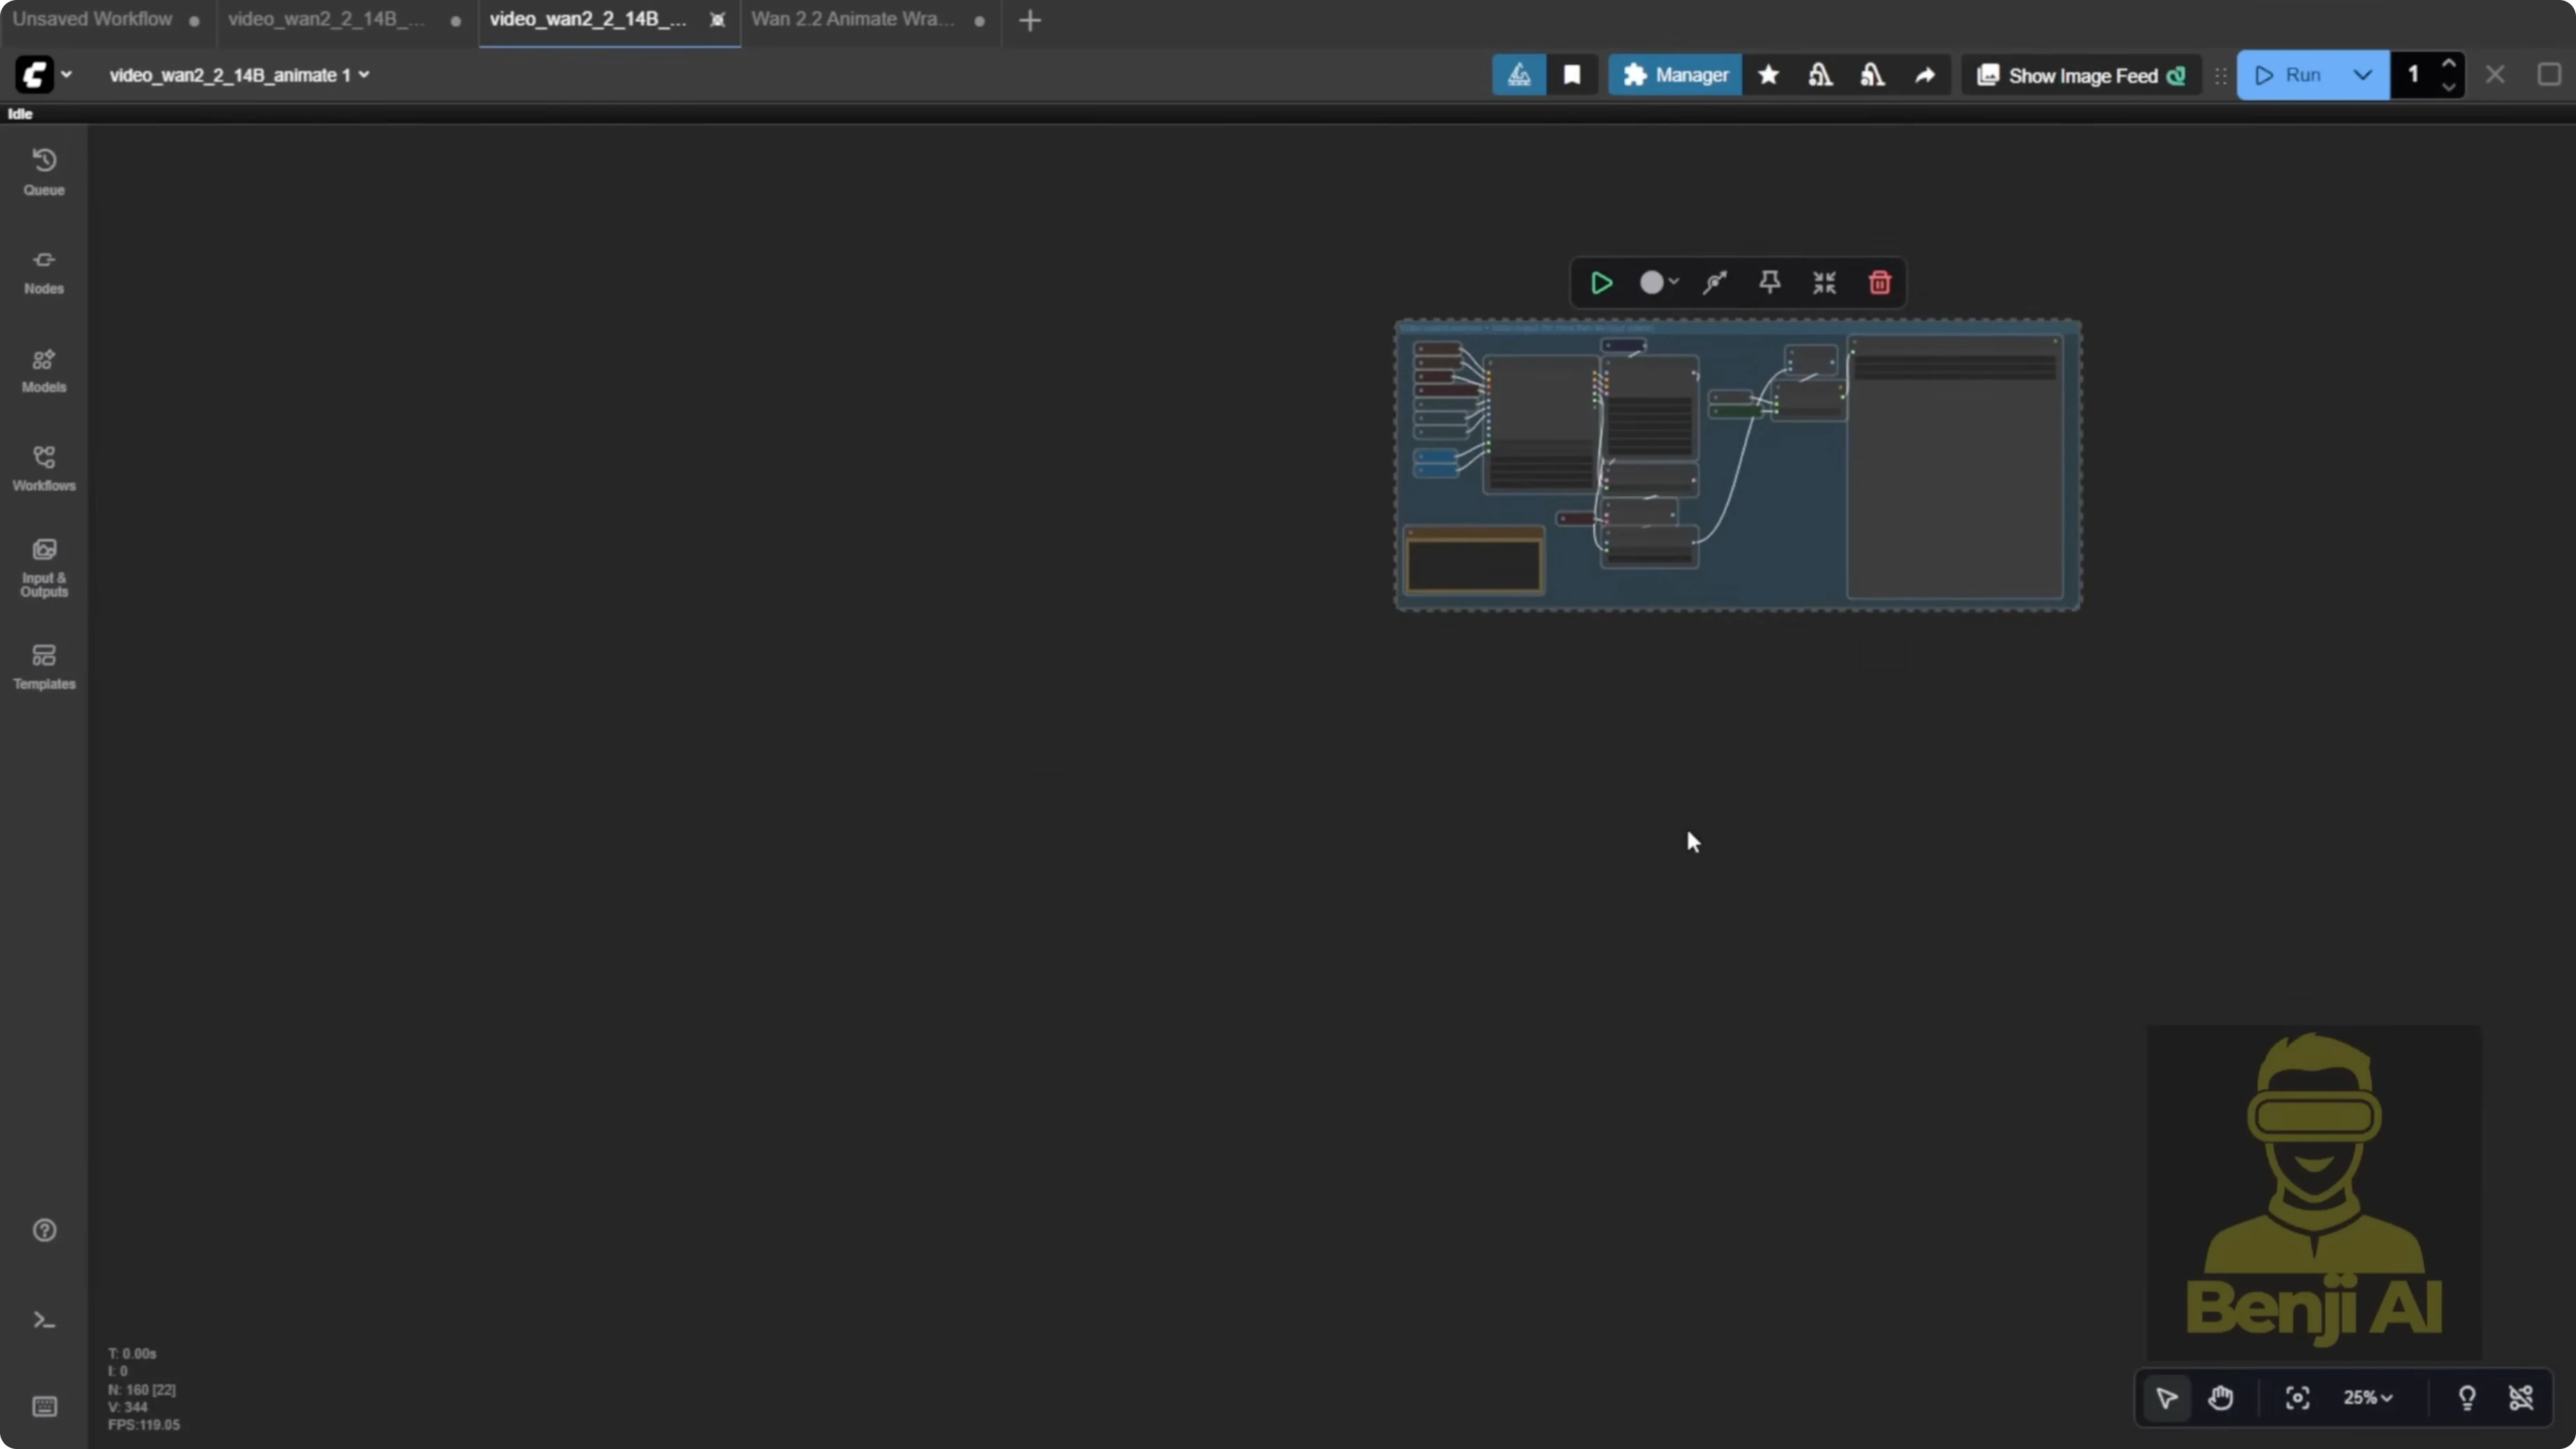This screenshot has height=1449, width=2576.
Task: Open the ComfyUI Manager
Action: [1674, 74]
